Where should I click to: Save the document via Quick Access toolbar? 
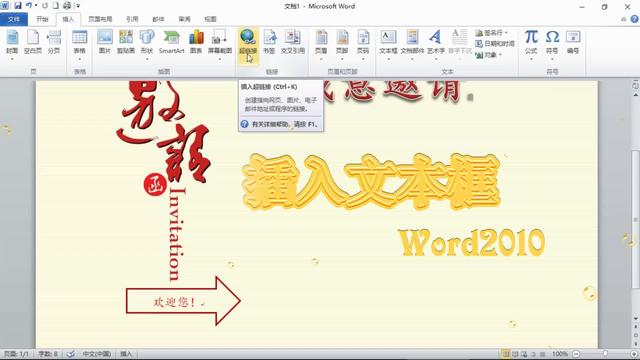click(18, 6)
